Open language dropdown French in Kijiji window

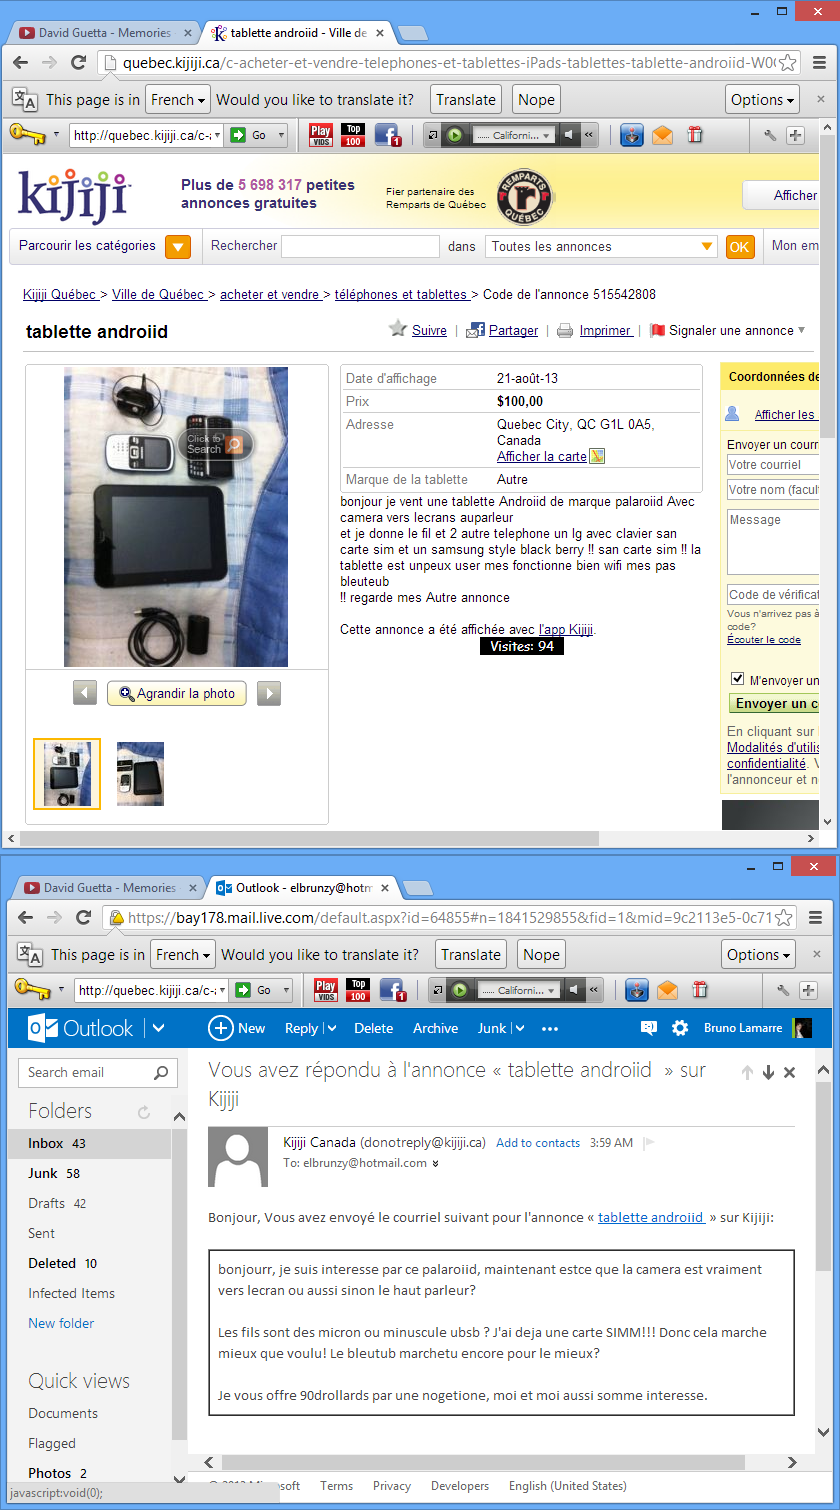click(178, 100)
